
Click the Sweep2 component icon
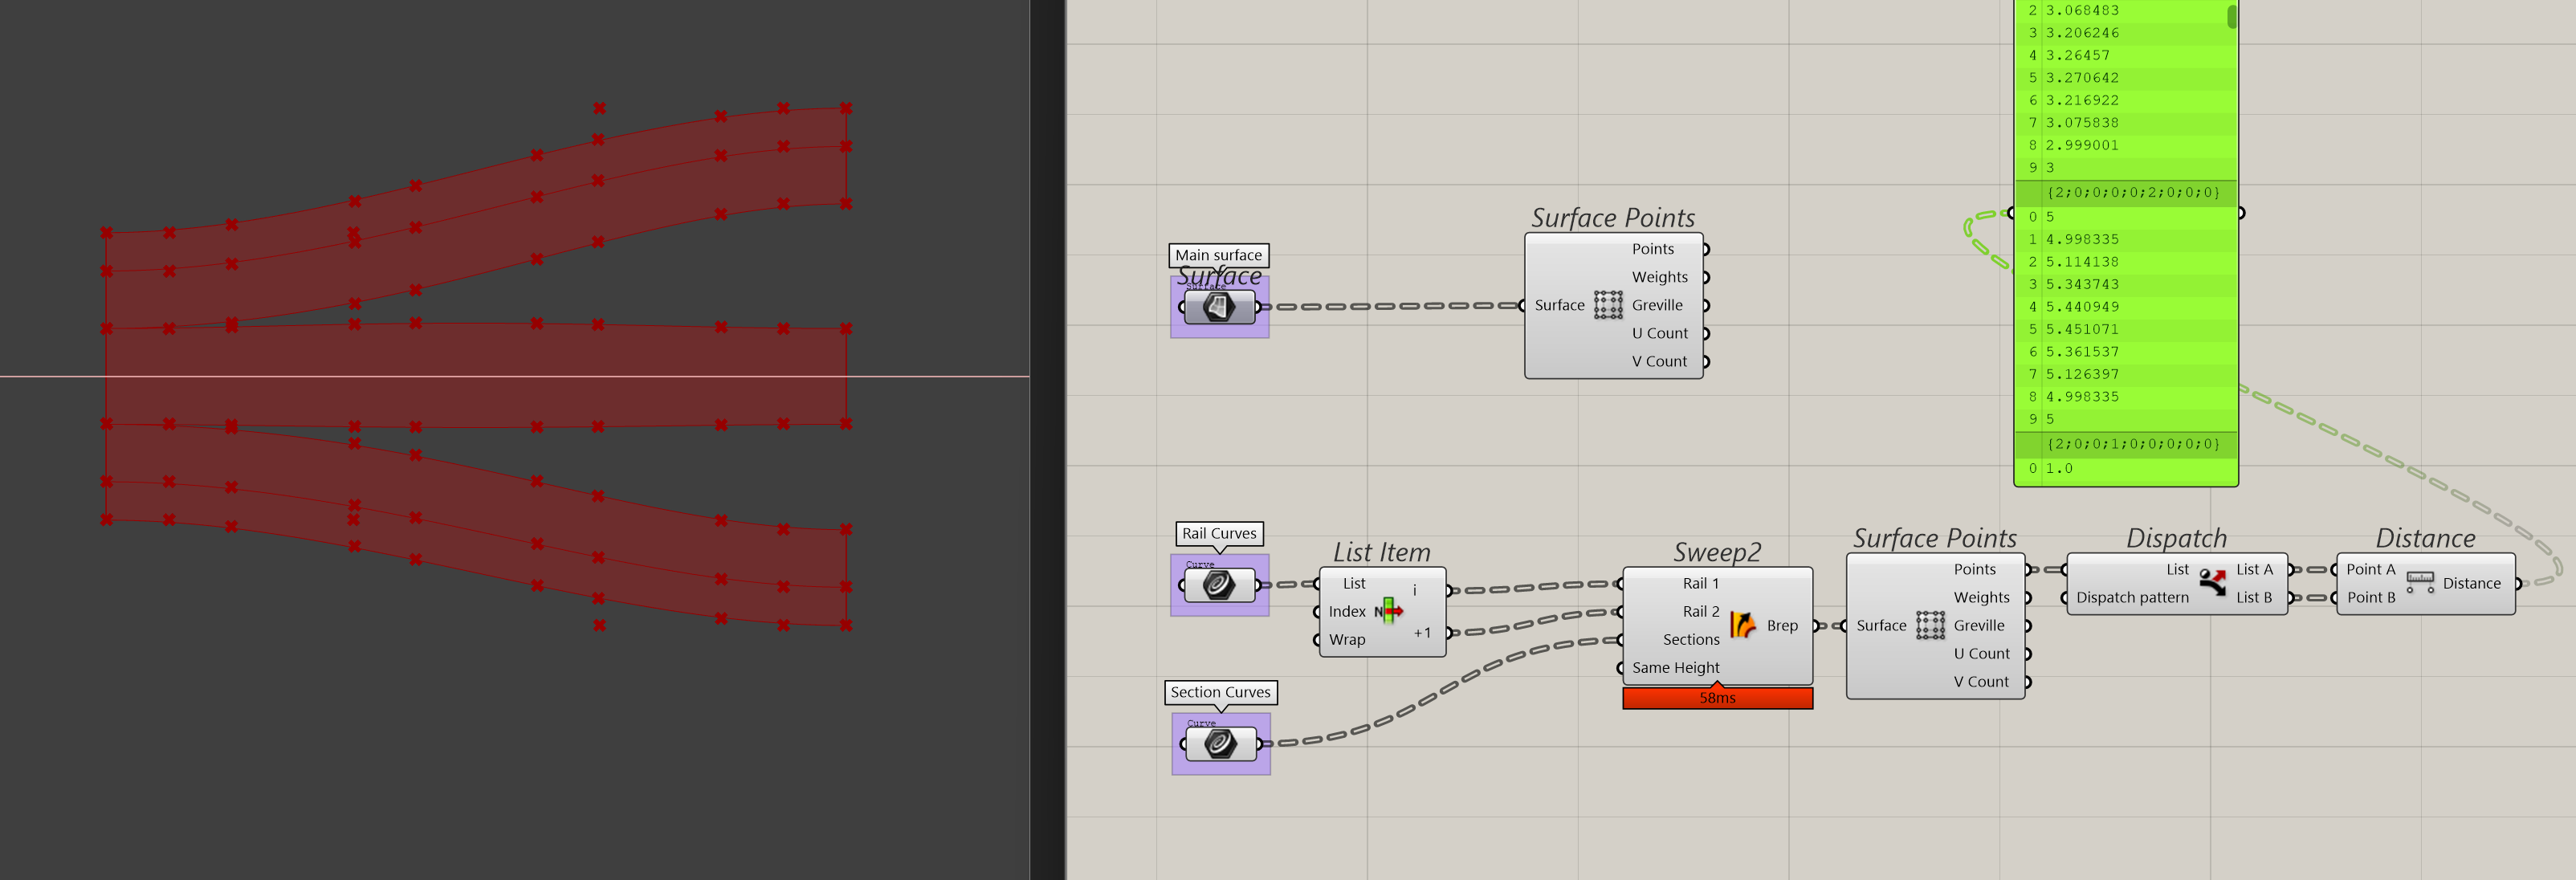tap(1743, 625)
